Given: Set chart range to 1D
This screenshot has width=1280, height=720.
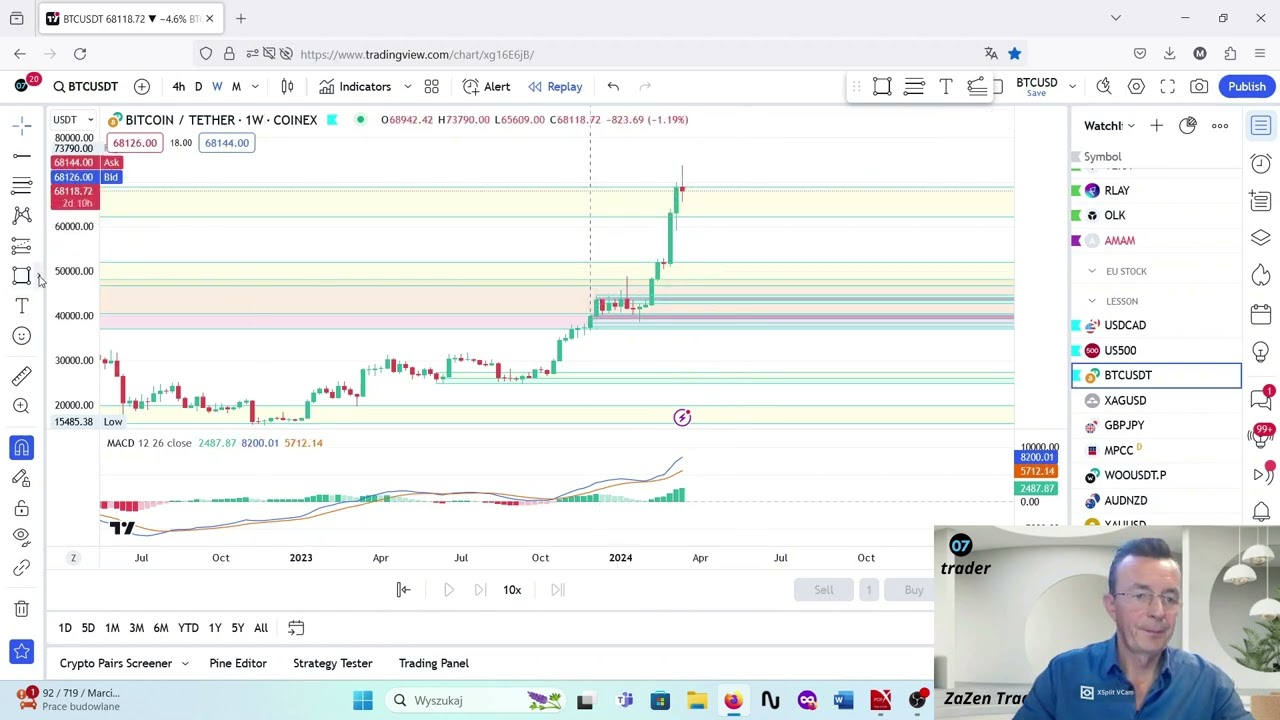Looking at the screenshot, I should pyautogui.click(x=65, y=628).
